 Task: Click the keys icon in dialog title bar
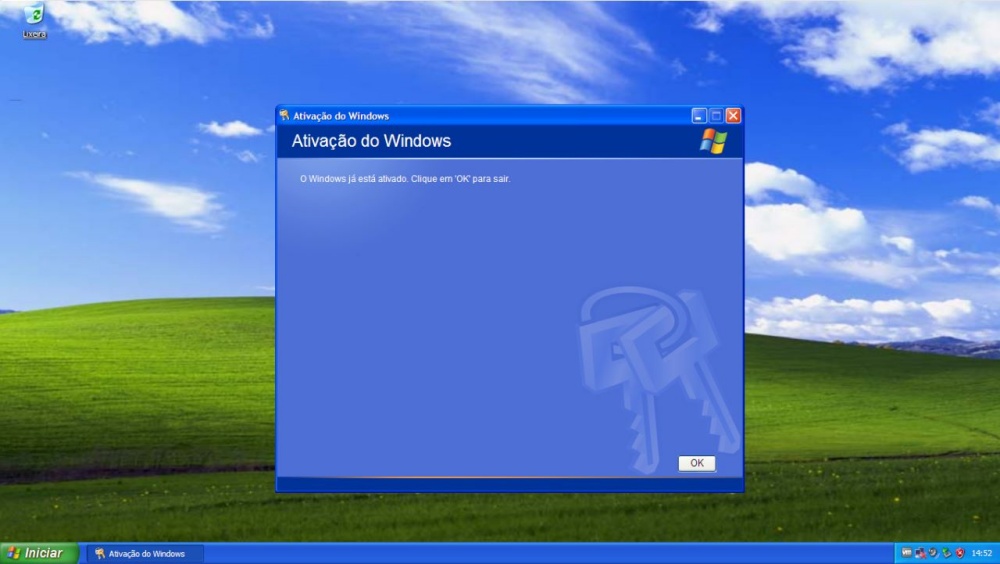(284, 115)
